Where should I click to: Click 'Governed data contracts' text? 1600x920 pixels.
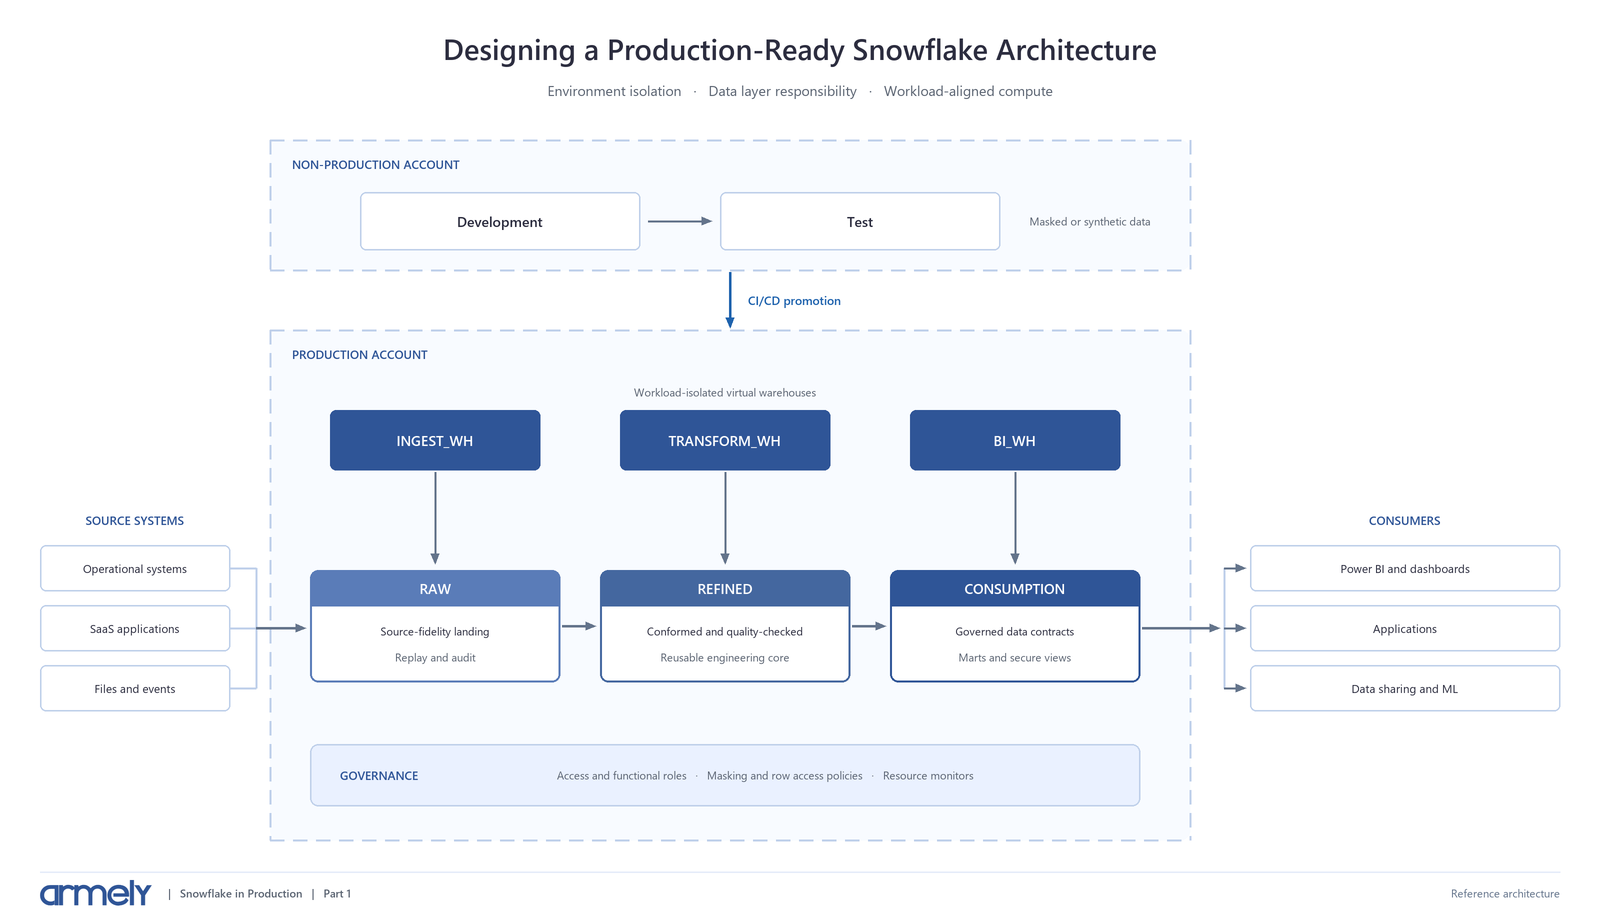click(x=1015, y=632)
